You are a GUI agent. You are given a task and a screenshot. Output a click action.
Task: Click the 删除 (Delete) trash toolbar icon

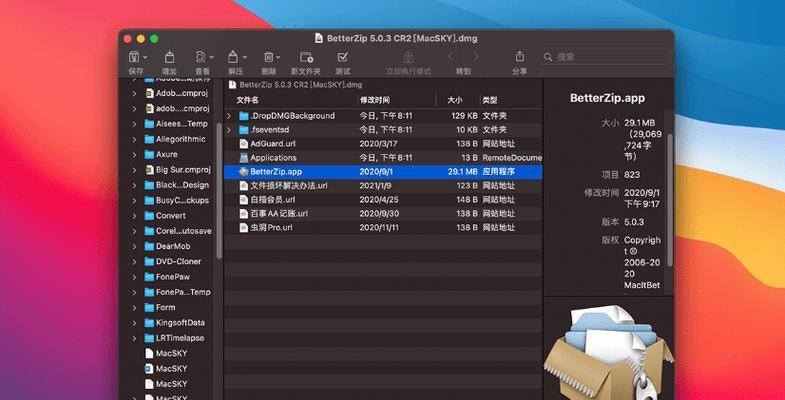point(269,57)
